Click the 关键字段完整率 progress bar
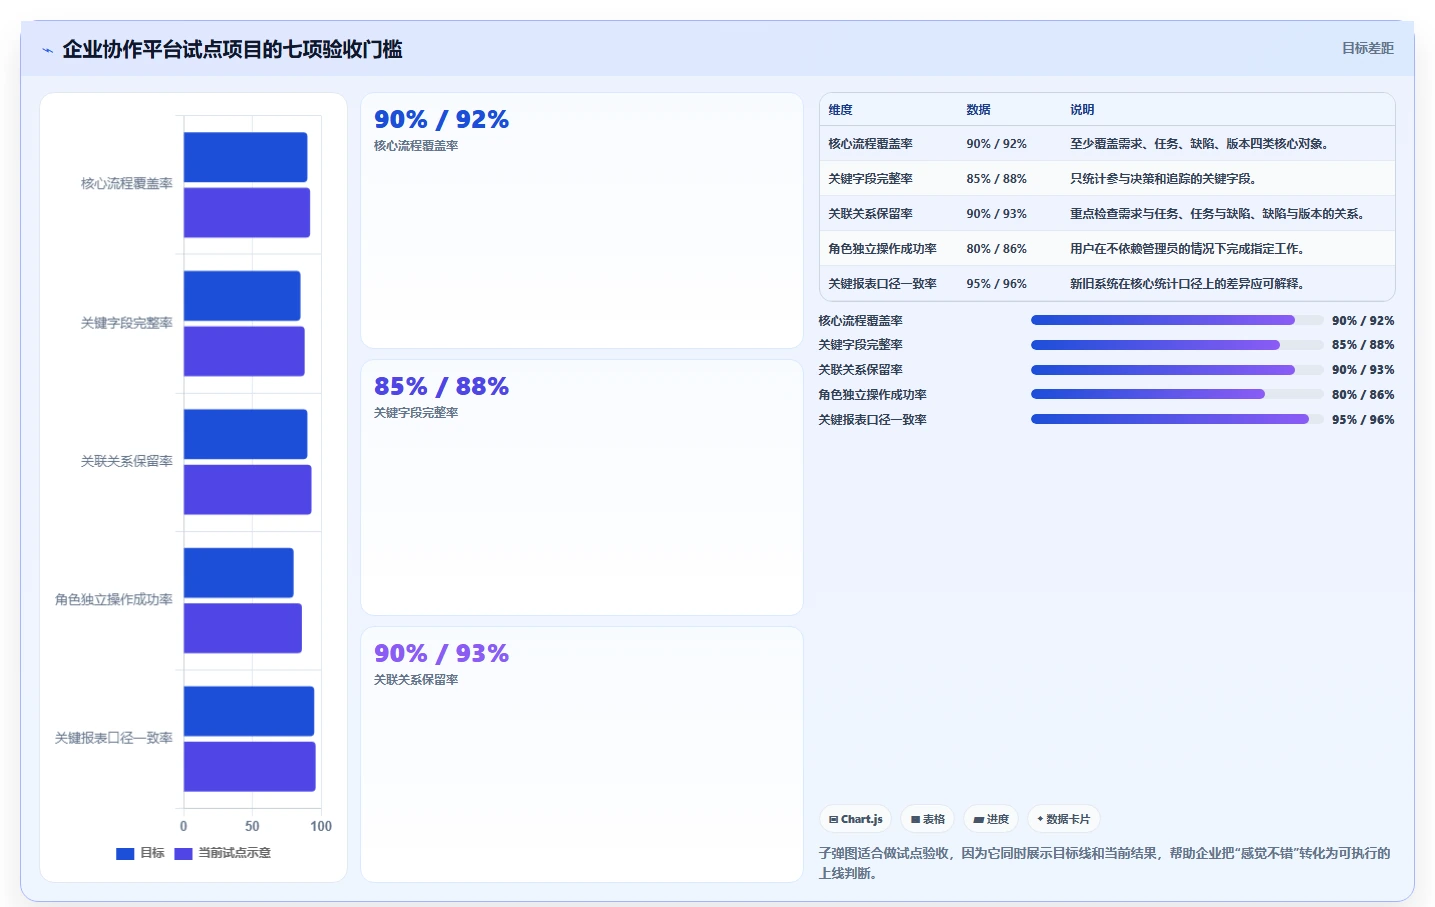1435x907 pixels. [x=1177, y=345]
